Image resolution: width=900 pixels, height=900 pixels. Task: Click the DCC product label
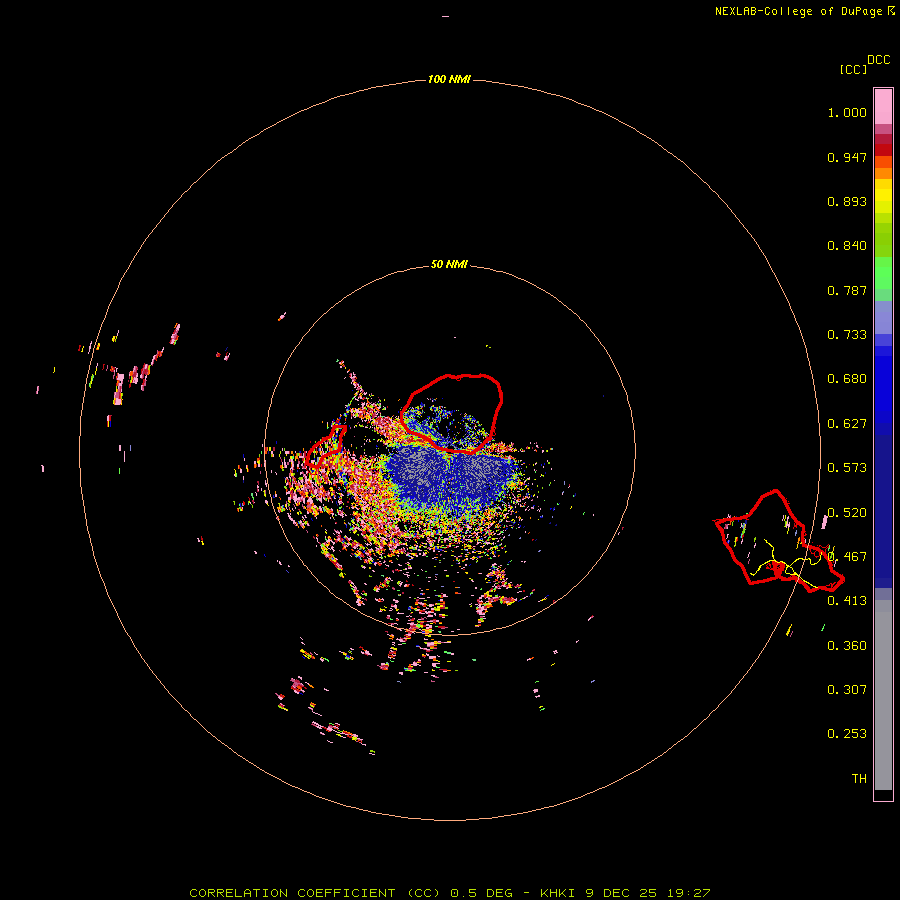878,60
